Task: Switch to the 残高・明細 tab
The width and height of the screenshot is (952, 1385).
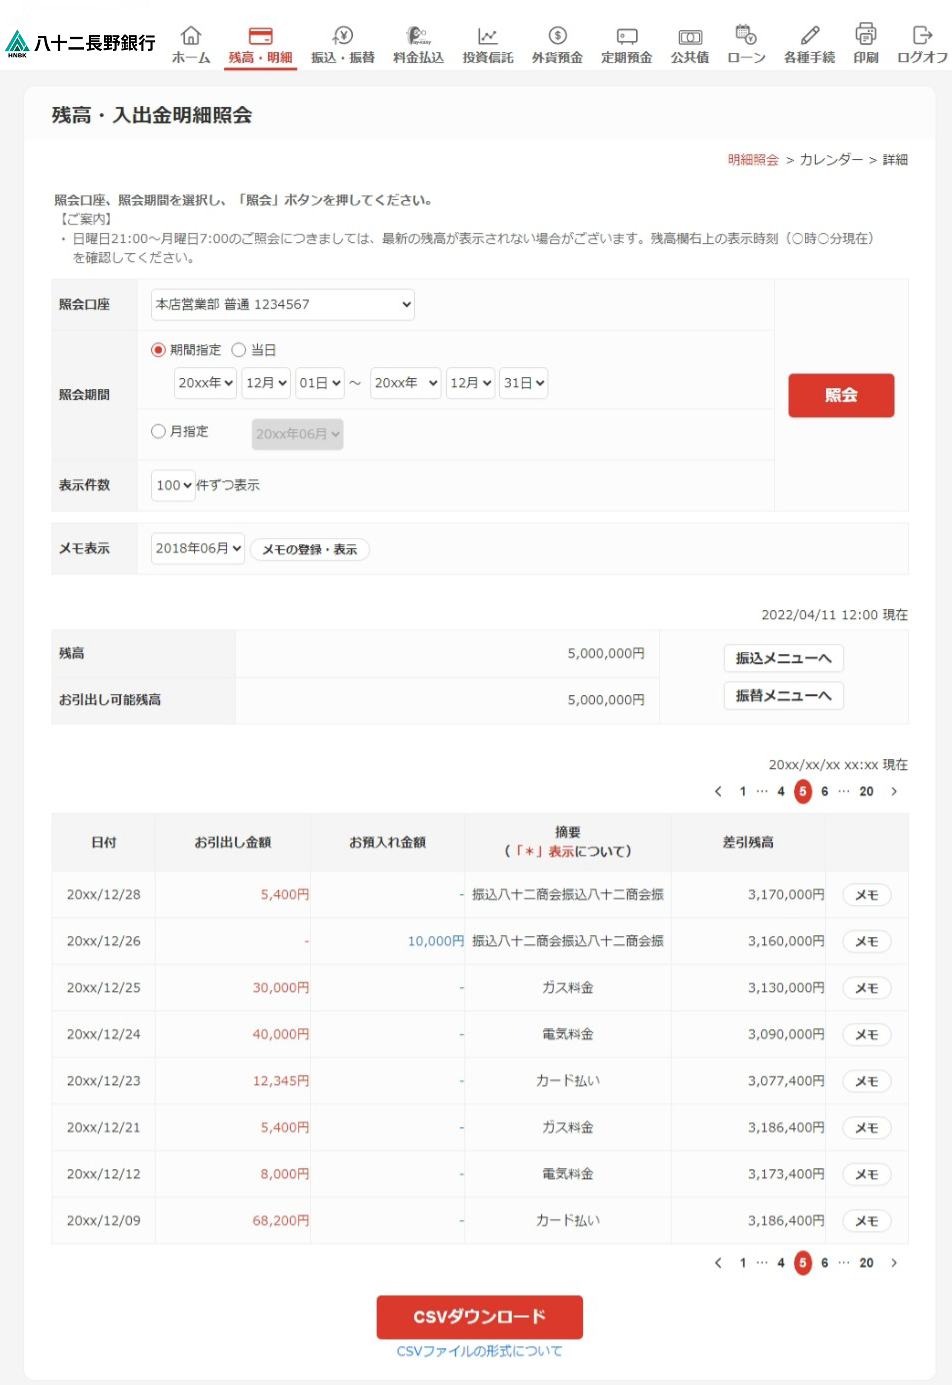Action: coord(260,46)
